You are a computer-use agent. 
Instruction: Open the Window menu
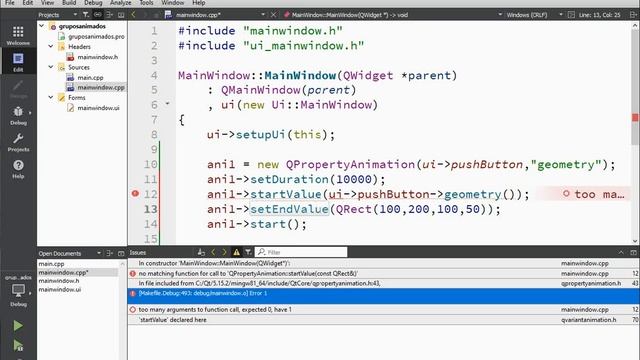(173, 3)
